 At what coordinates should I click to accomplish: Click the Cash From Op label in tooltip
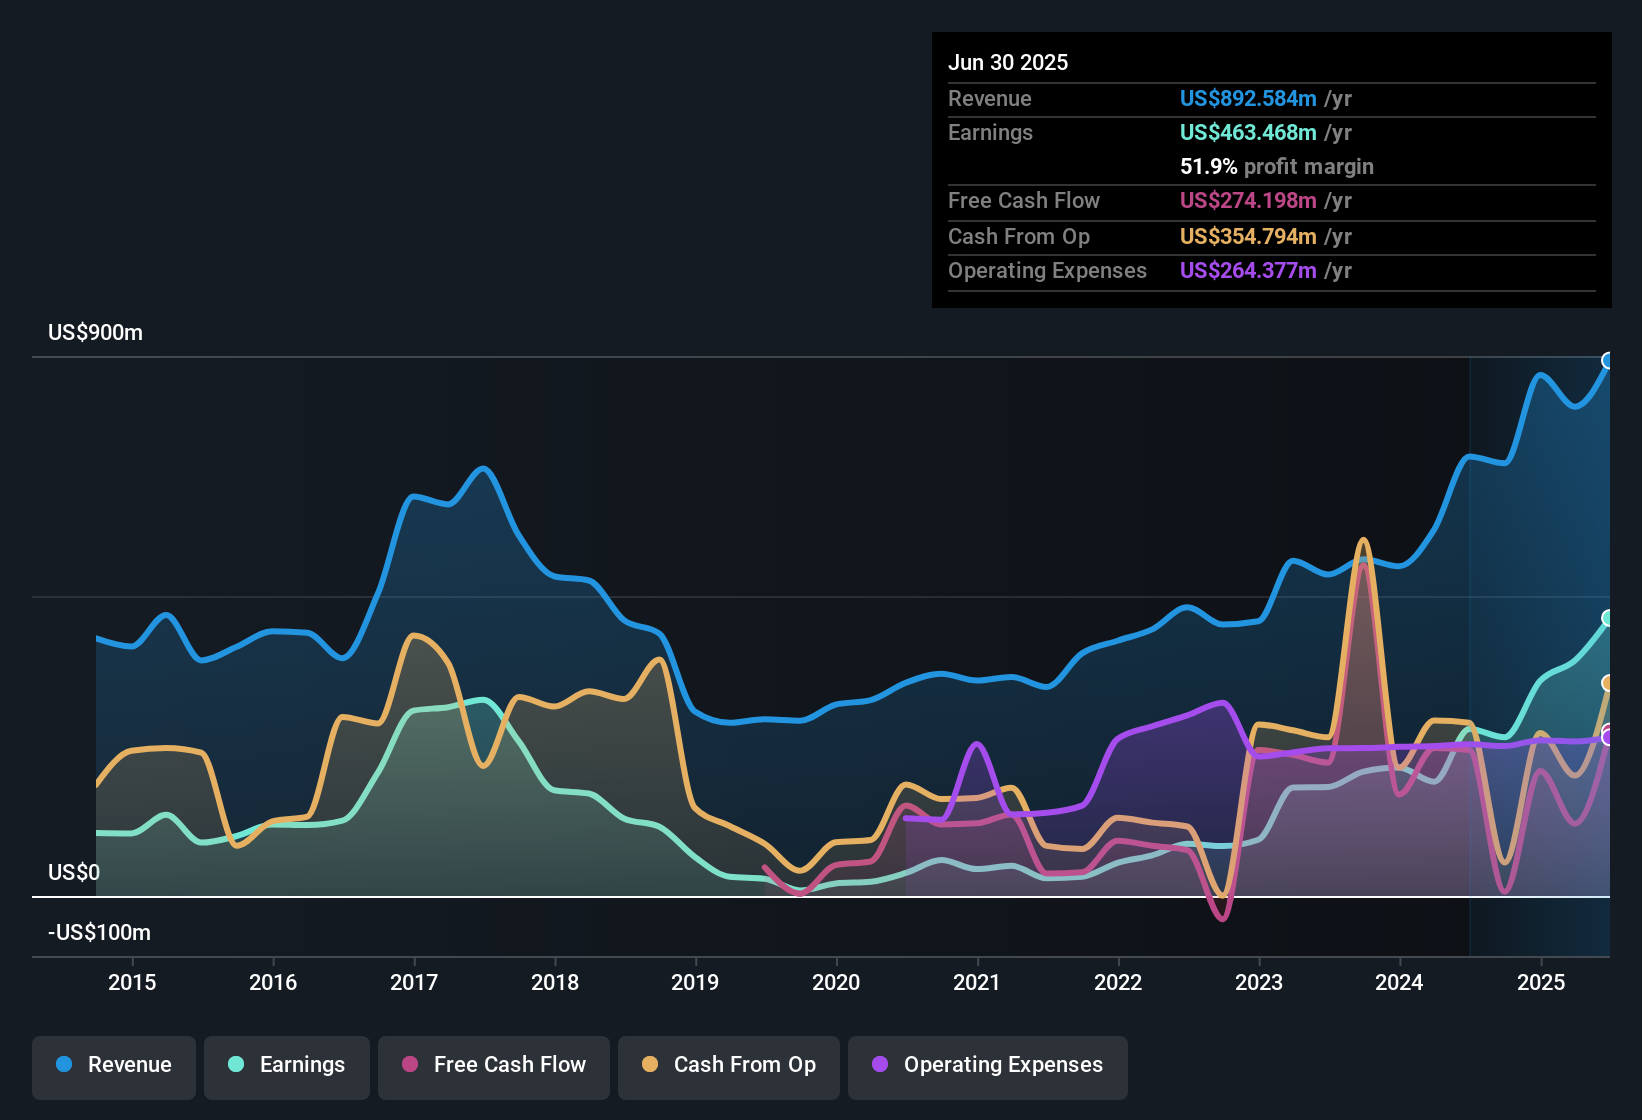coord(1019,236)
